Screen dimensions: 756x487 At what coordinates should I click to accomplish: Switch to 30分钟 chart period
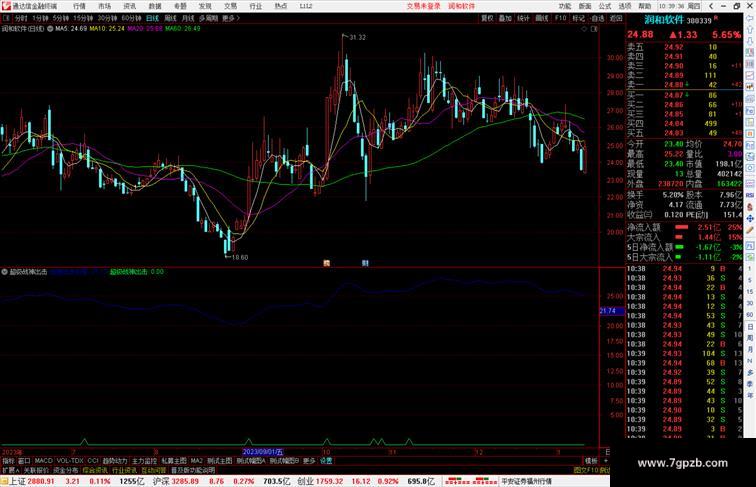tap(107, 18)
